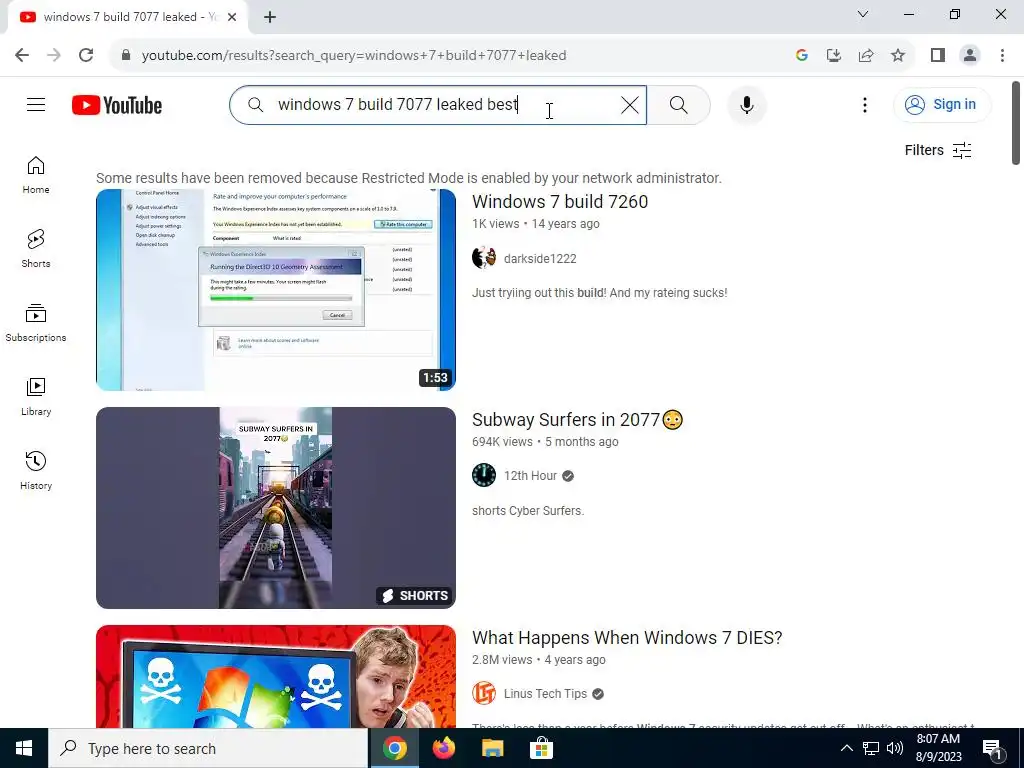Screen dimensions: 1024x768
Task: Click the YouTube logo
Action: pyautogui.click(x=117, y=105)
